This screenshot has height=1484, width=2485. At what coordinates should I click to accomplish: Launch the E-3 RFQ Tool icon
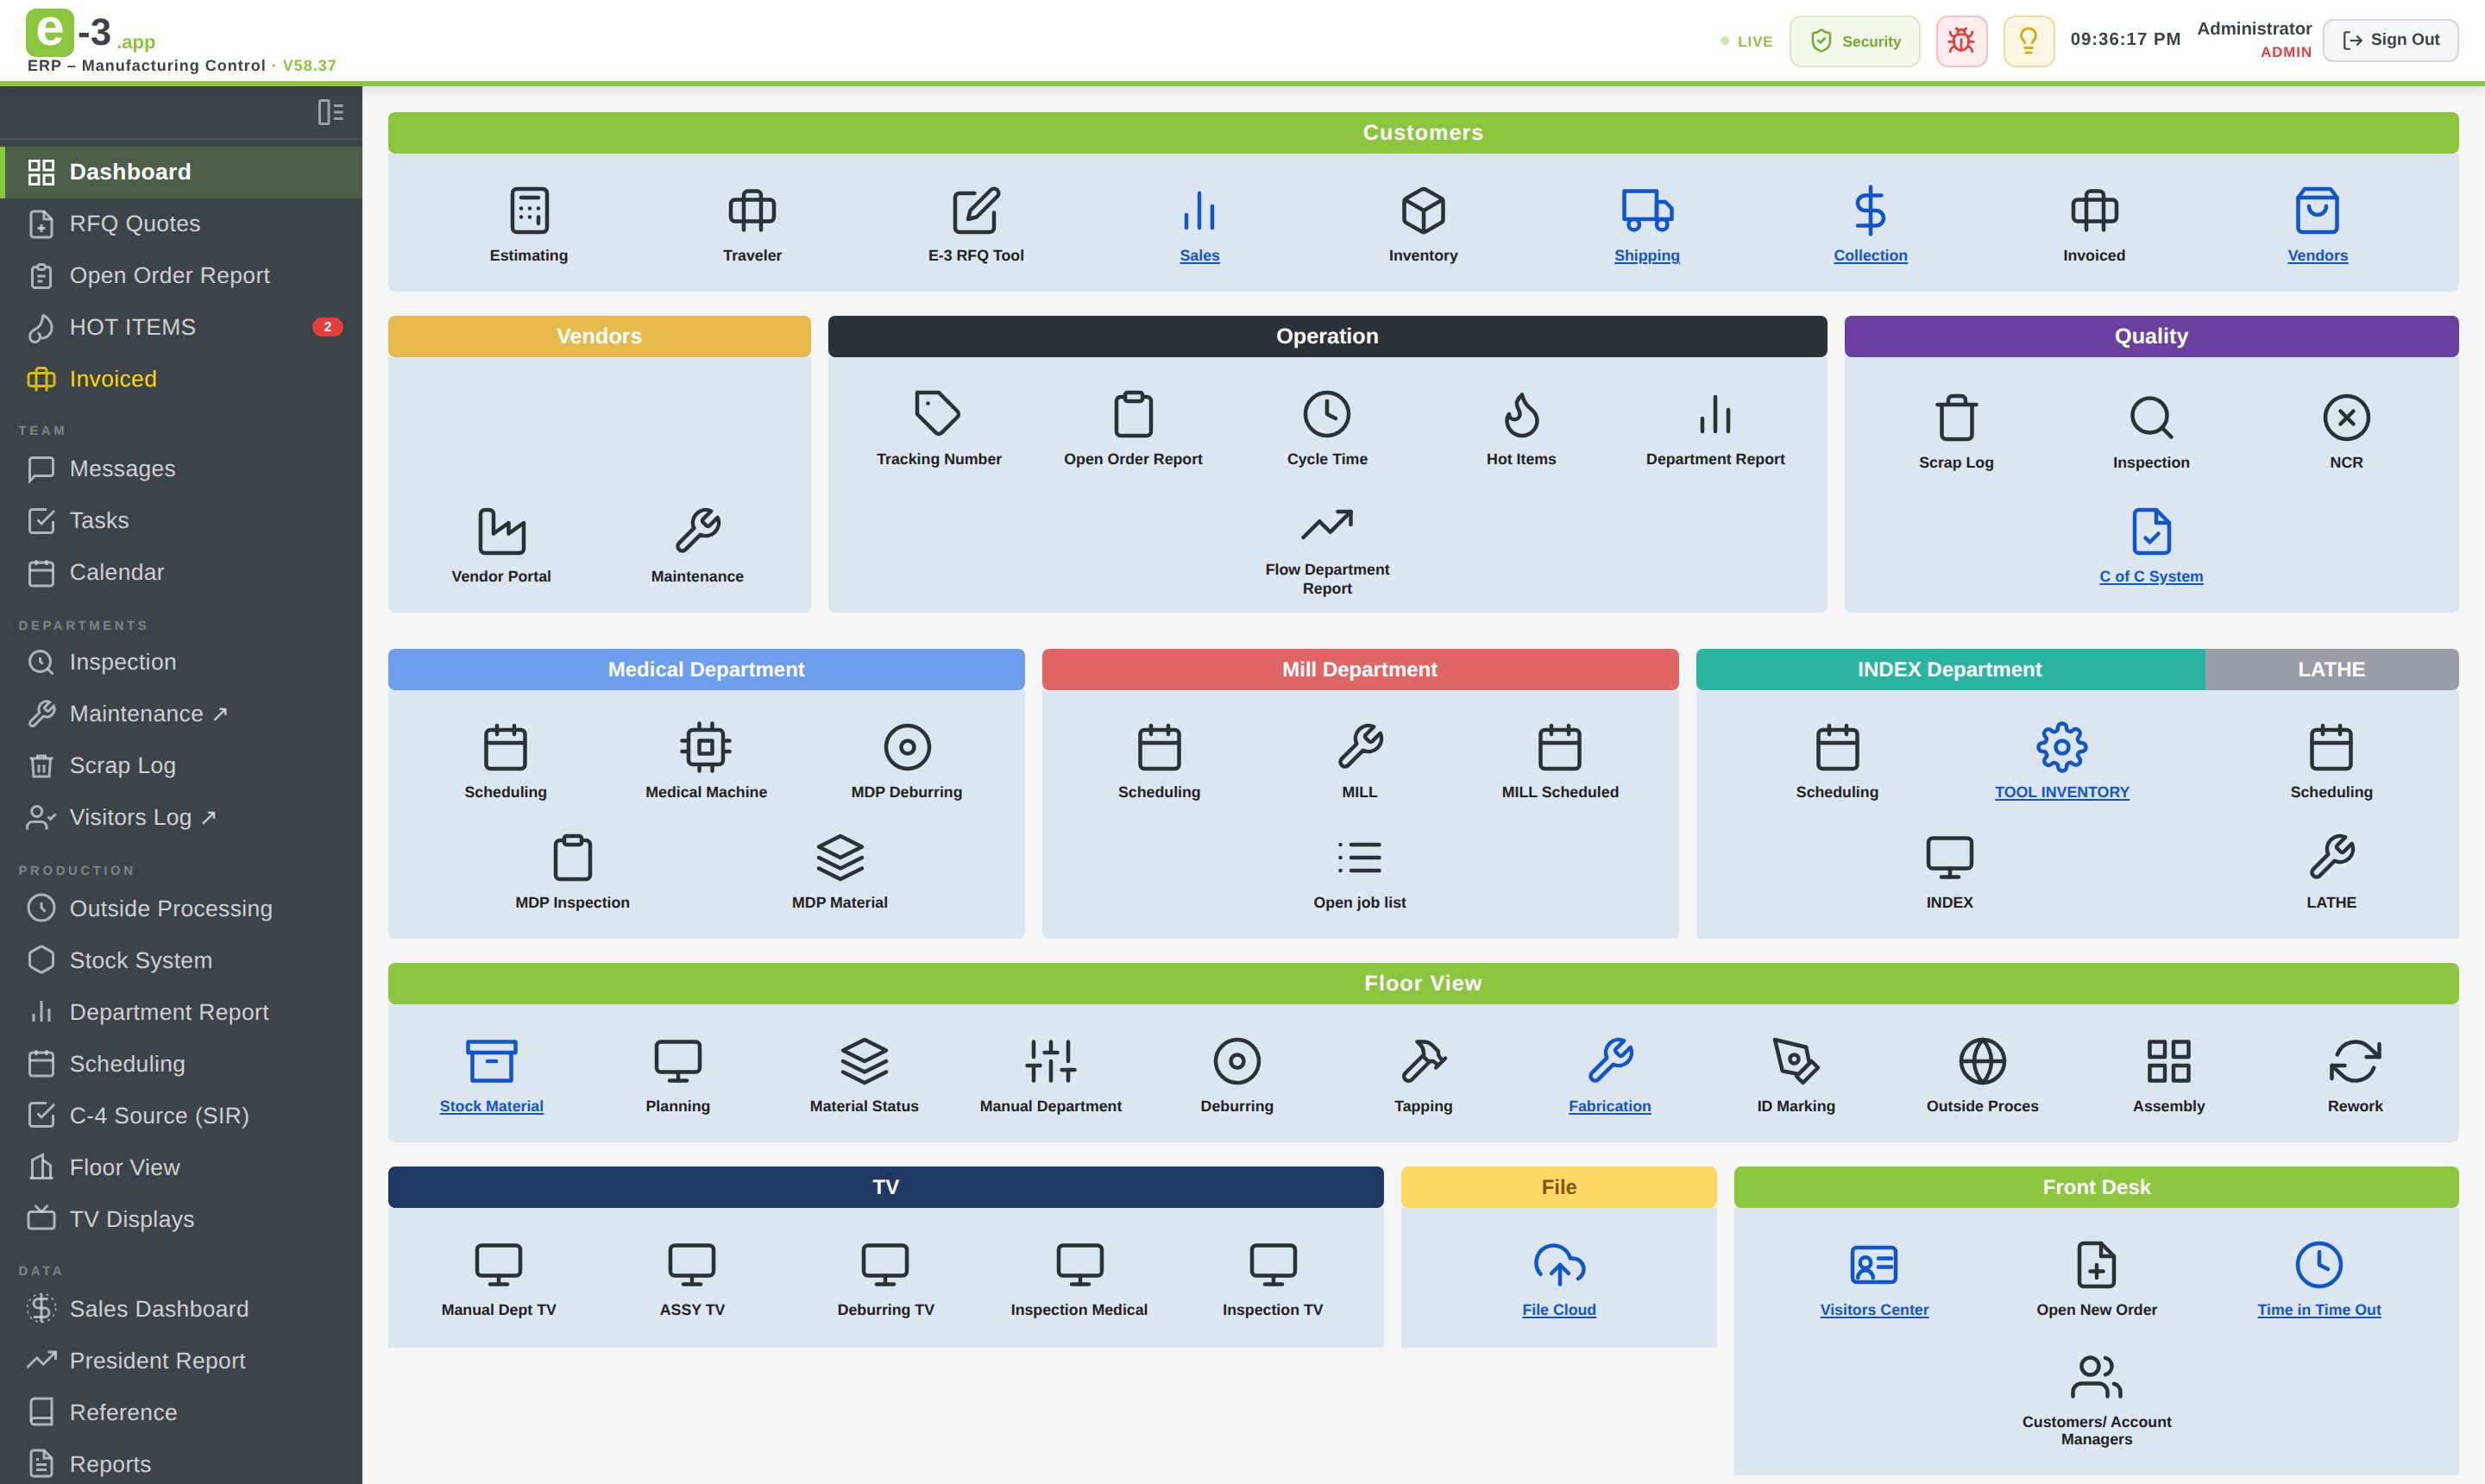(x=976, y=211)
